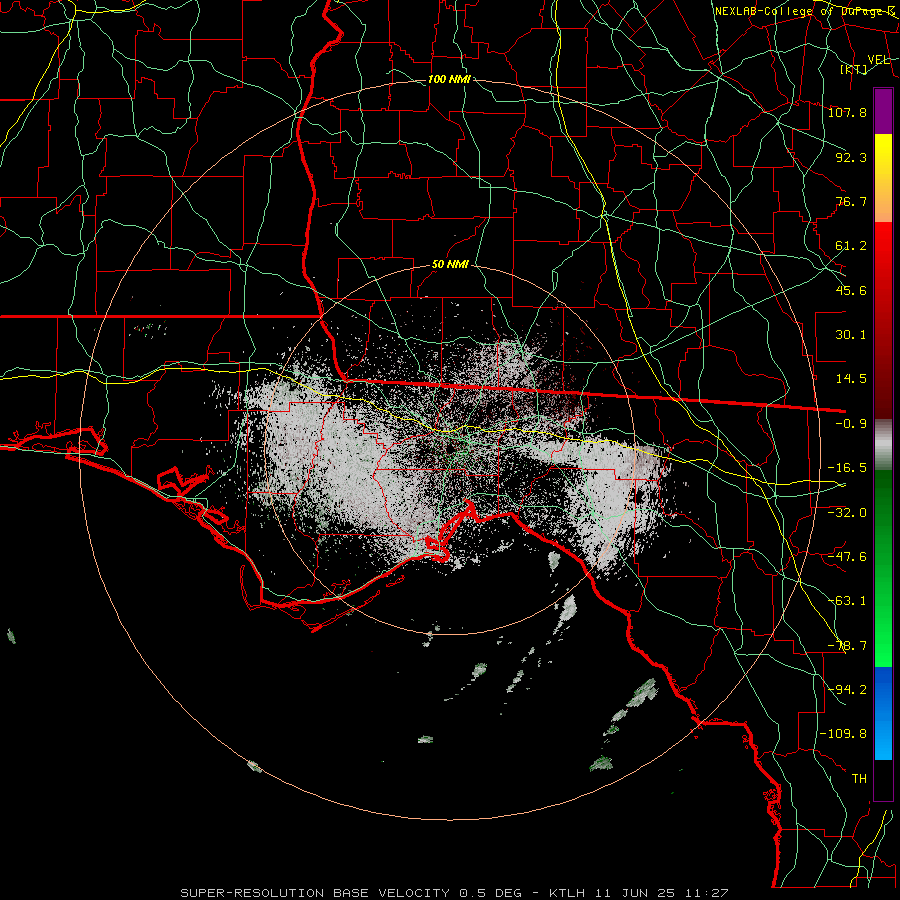
Task: Click the 100 NMI range ring label
Action: (x=449, y=79)
